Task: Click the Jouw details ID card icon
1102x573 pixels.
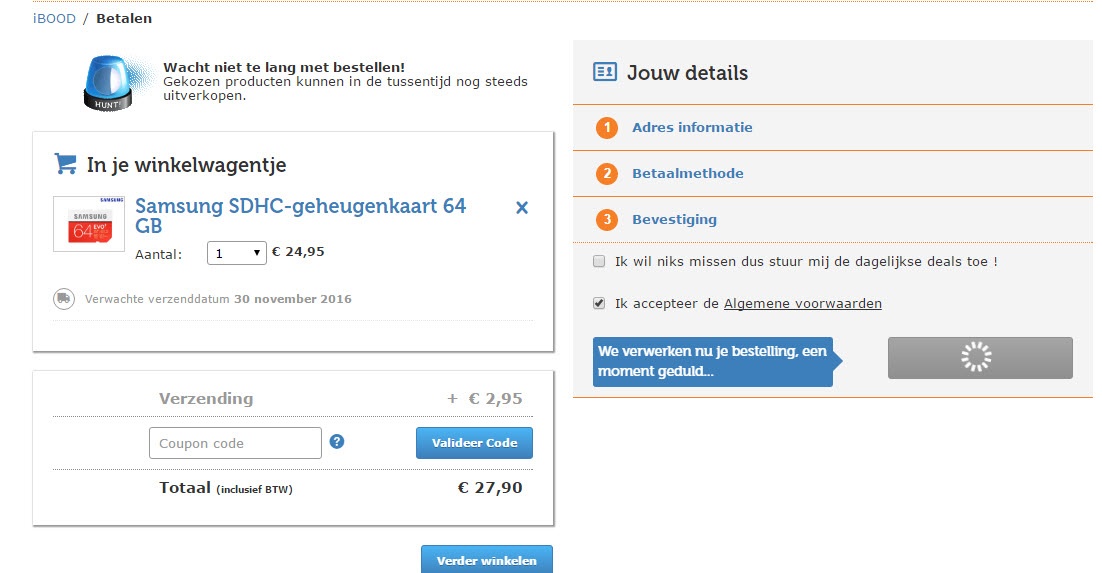Action: (x=605, y=72)
